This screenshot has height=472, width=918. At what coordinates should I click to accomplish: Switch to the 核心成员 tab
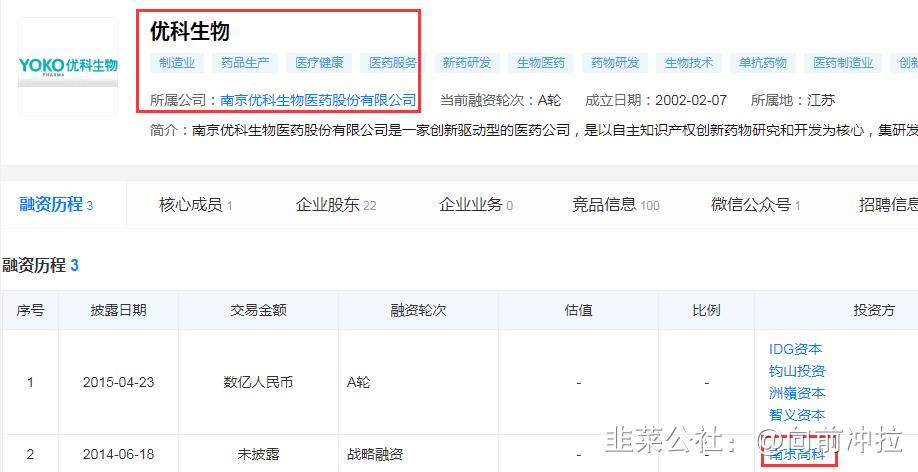click(196, 205)
